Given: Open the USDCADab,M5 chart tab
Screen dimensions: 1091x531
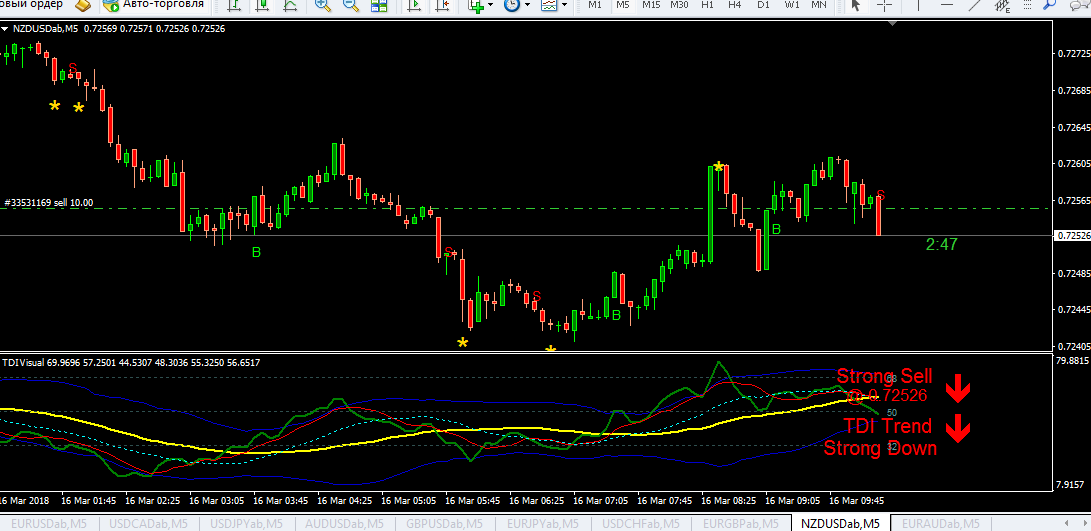Looking at the screenshot, I should [149, 523].
